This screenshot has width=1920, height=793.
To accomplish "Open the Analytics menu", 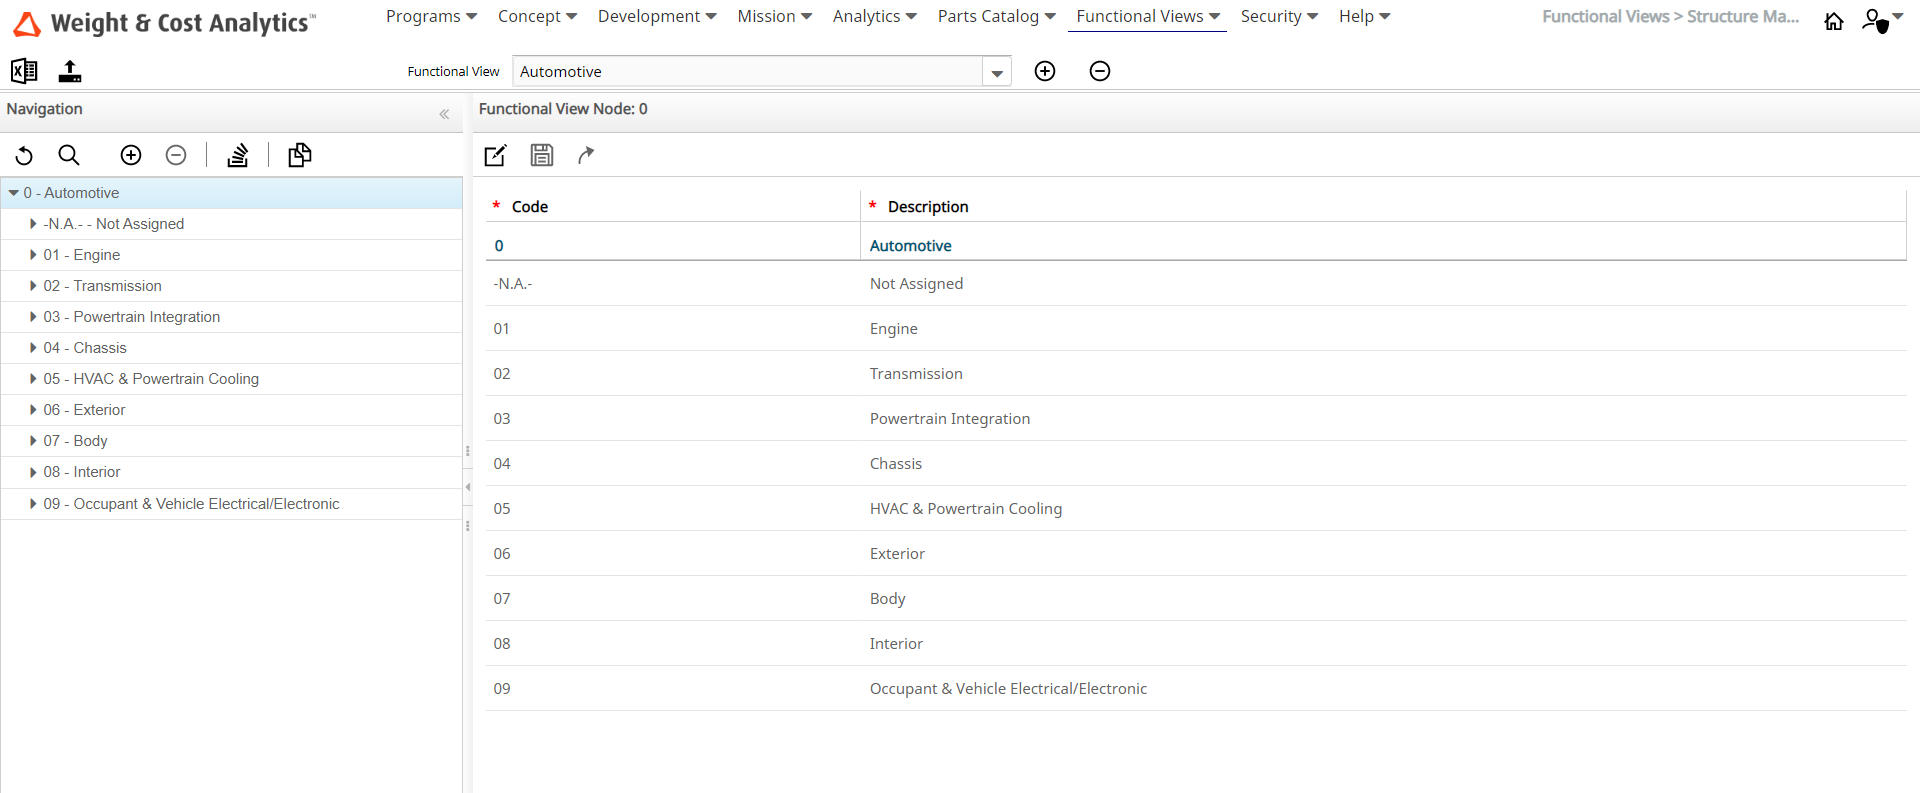I will pyautogui.click(x=874, y=17).
